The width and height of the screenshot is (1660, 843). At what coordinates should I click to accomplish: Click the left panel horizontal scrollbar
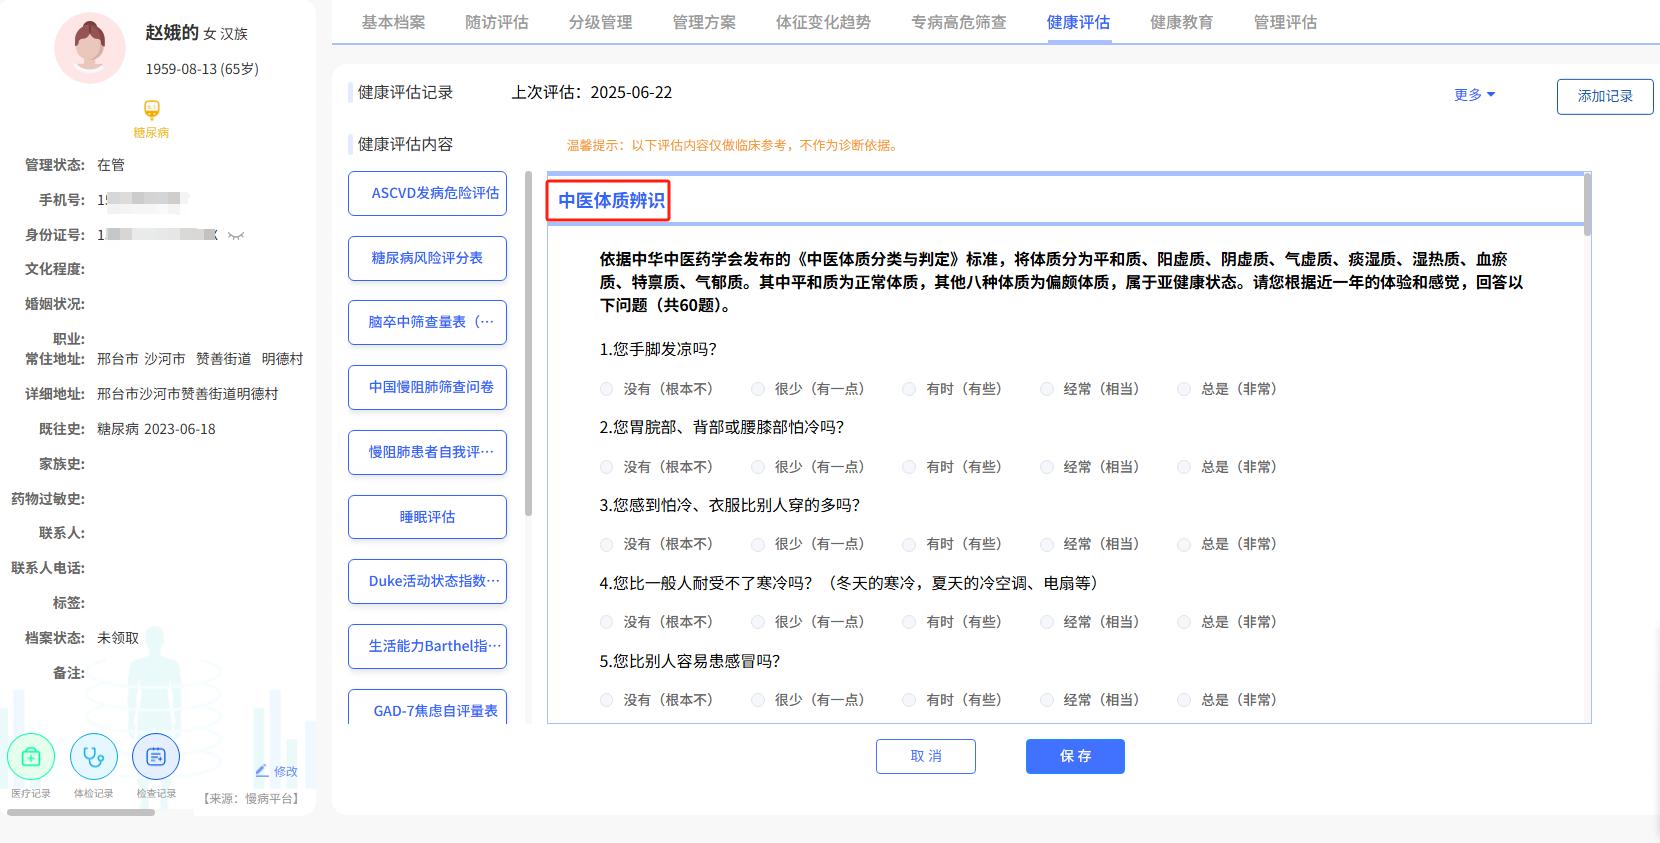pos(81,812)
